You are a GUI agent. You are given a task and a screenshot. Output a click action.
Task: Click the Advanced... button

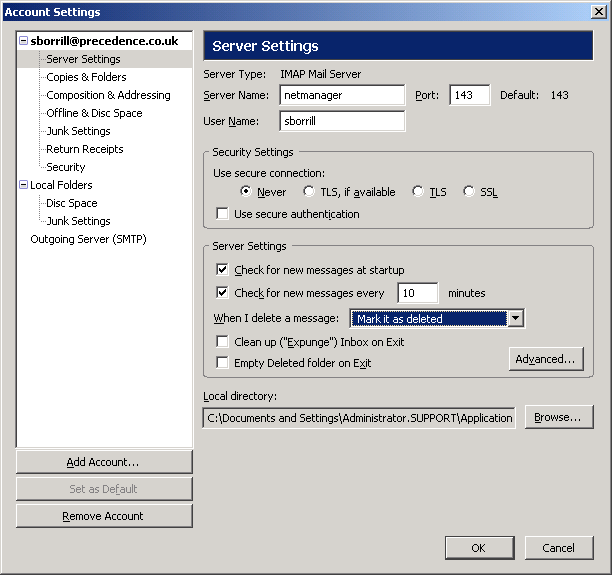point(546,359)
